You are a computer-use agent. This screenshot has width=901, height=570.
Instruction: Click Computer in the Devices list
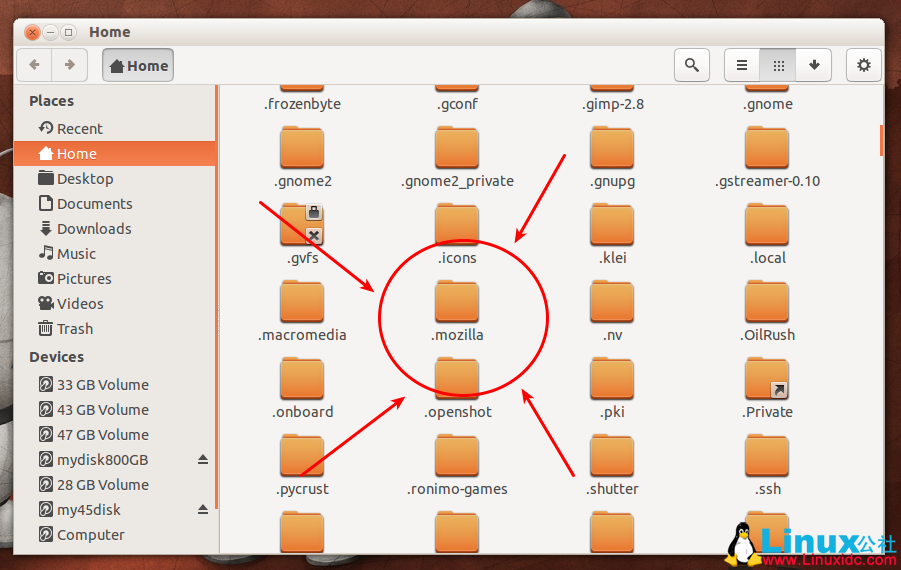point(90,535)
